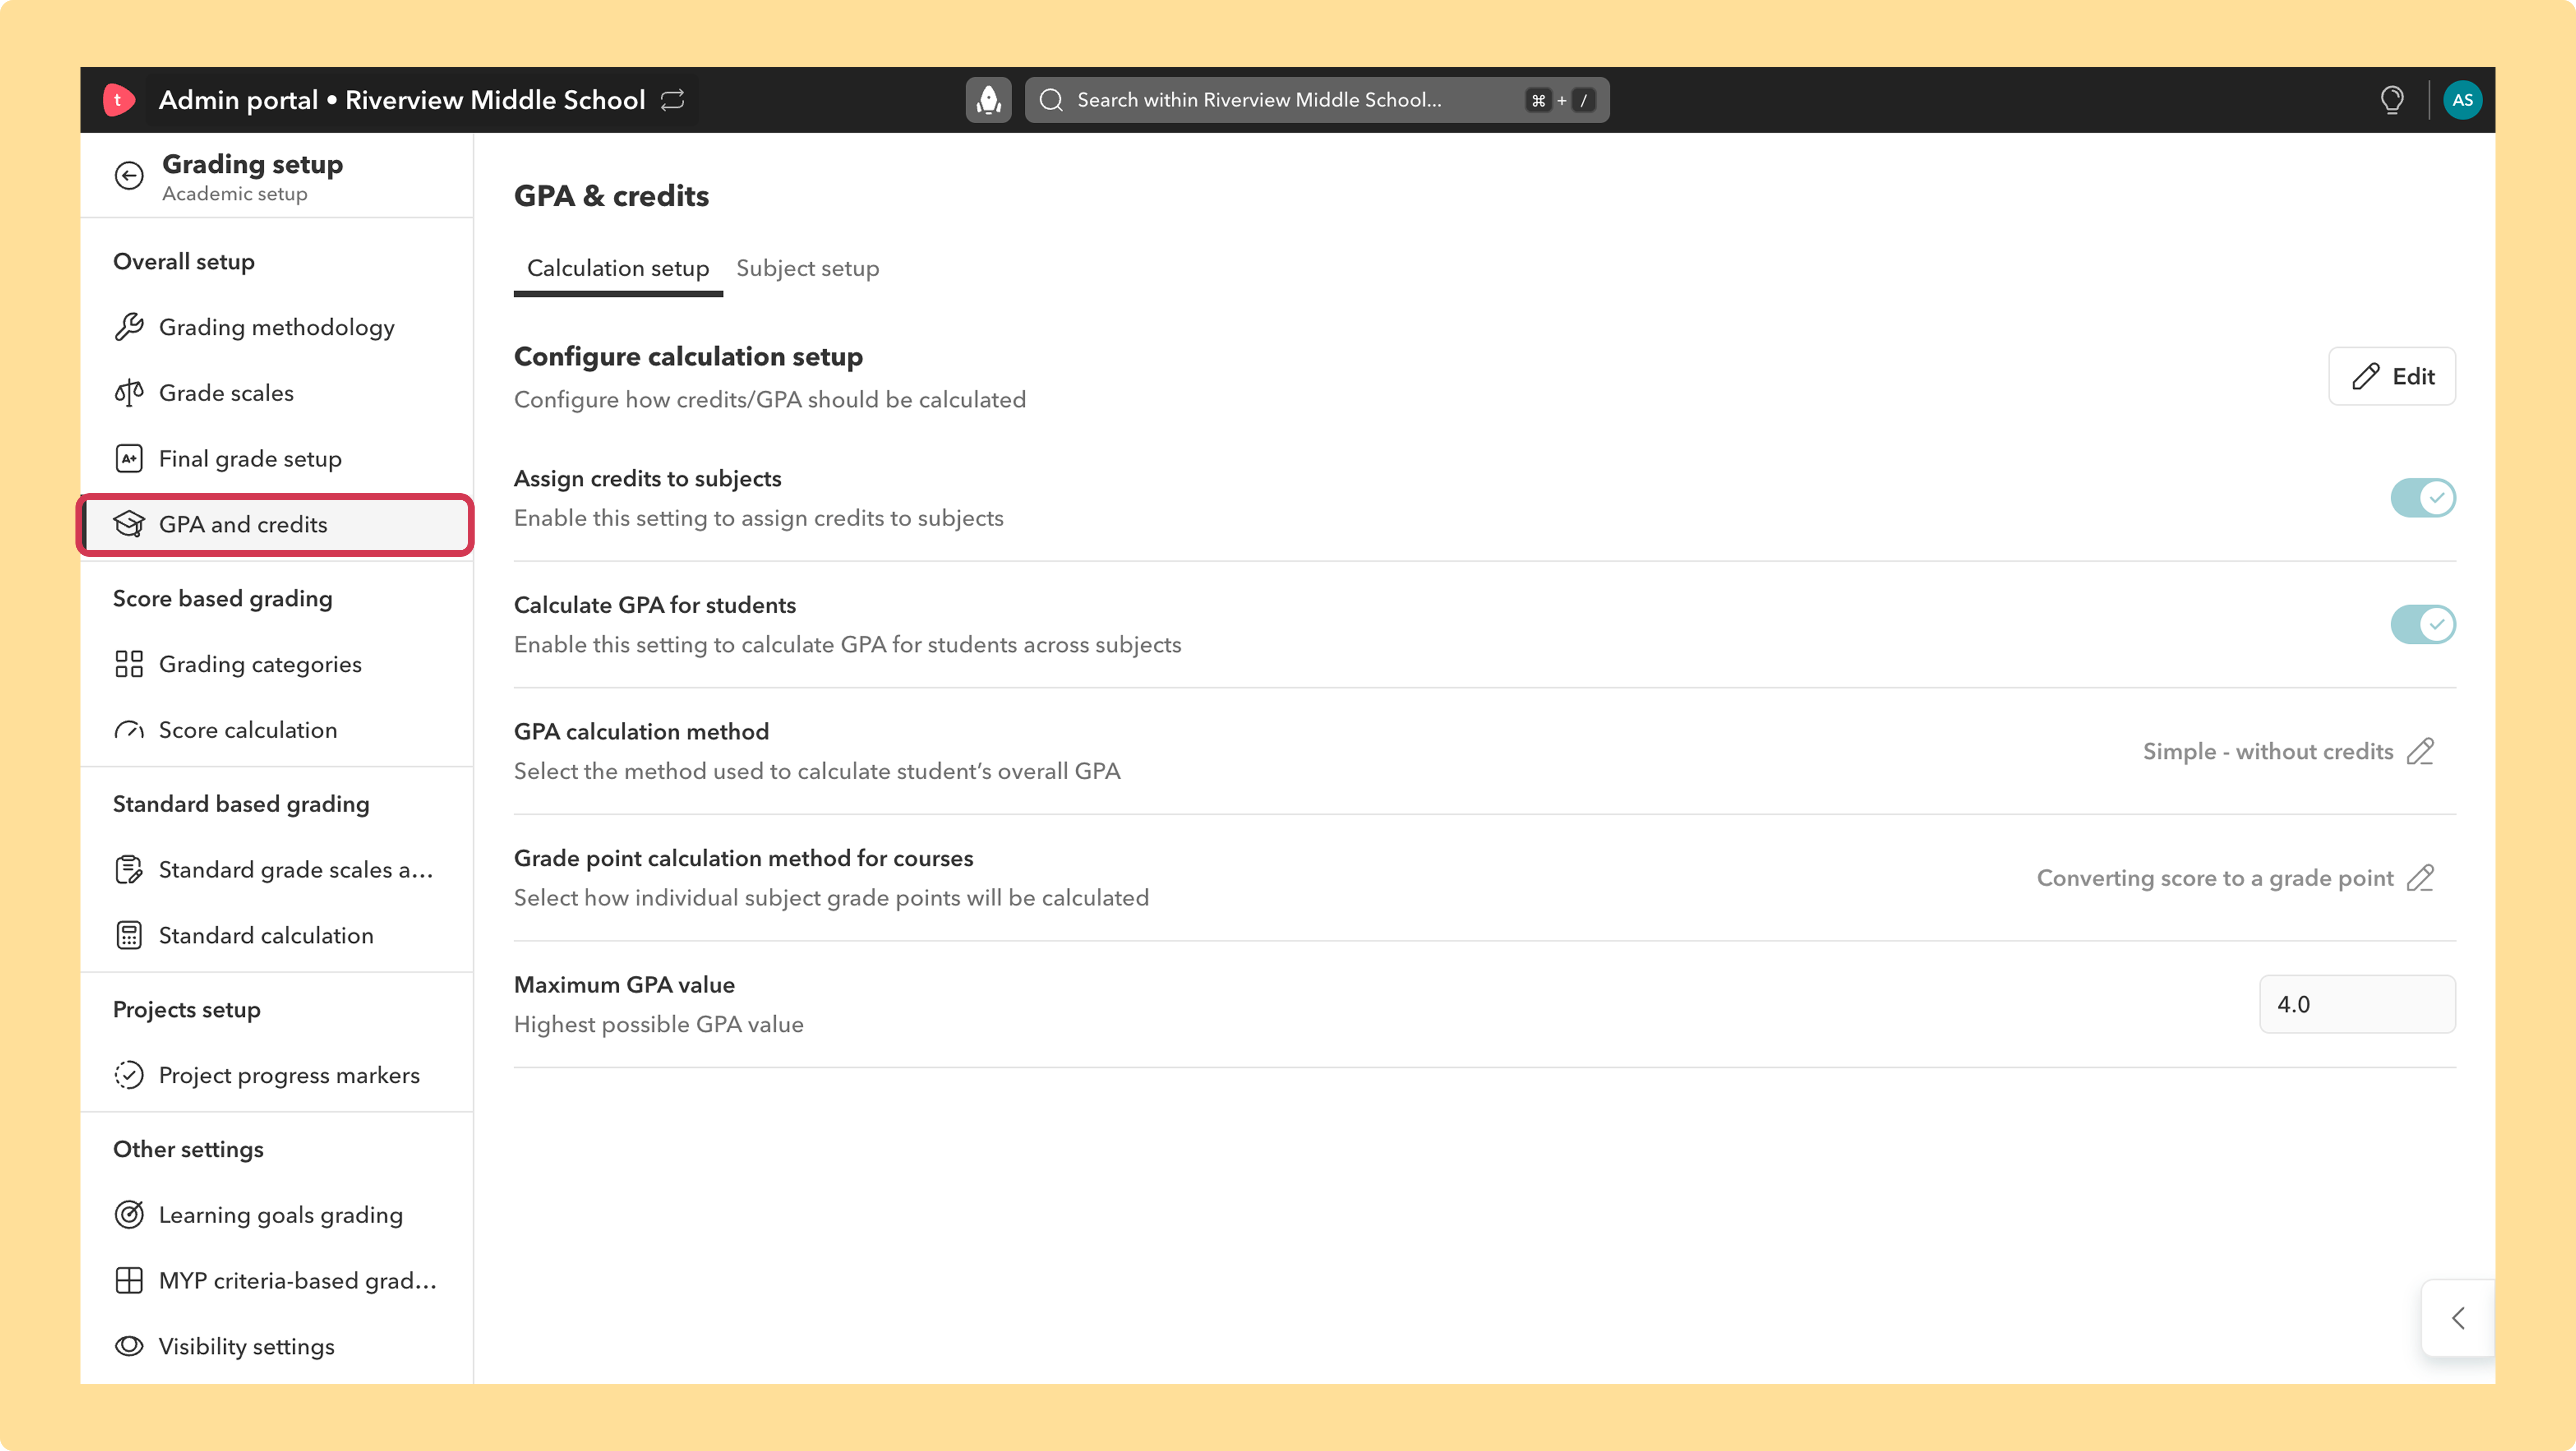Viewport: 2576px width, 1451px height.
Task: Expand the collapsed side panel chevron
Action: [x=2458, y=1319]
